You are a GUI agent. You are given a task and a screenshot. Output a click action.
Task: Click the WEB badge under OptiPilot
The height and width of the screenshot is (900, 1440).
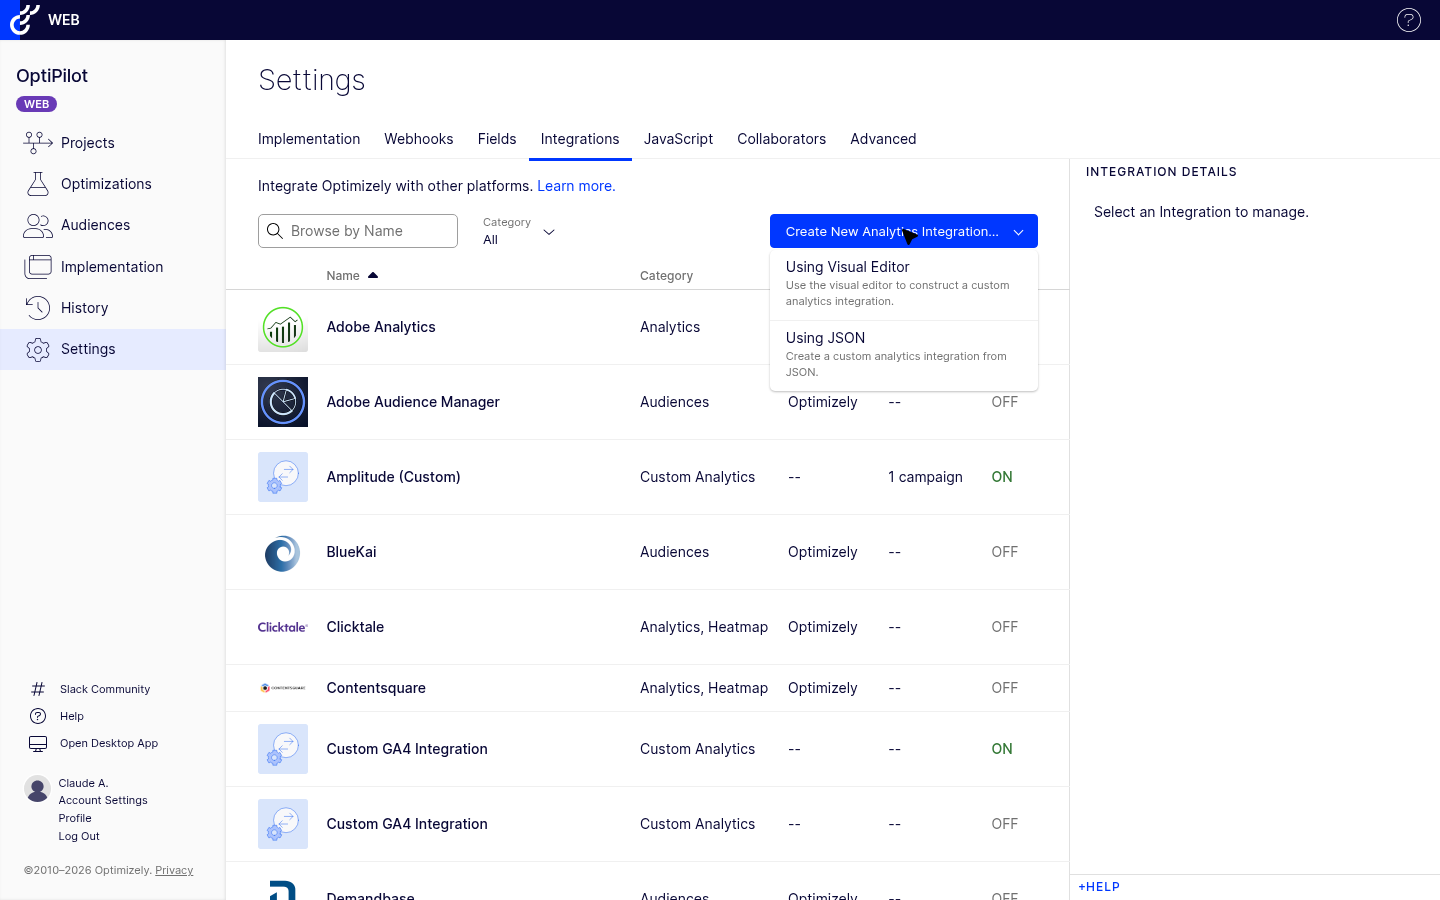[x=37, y=104]
